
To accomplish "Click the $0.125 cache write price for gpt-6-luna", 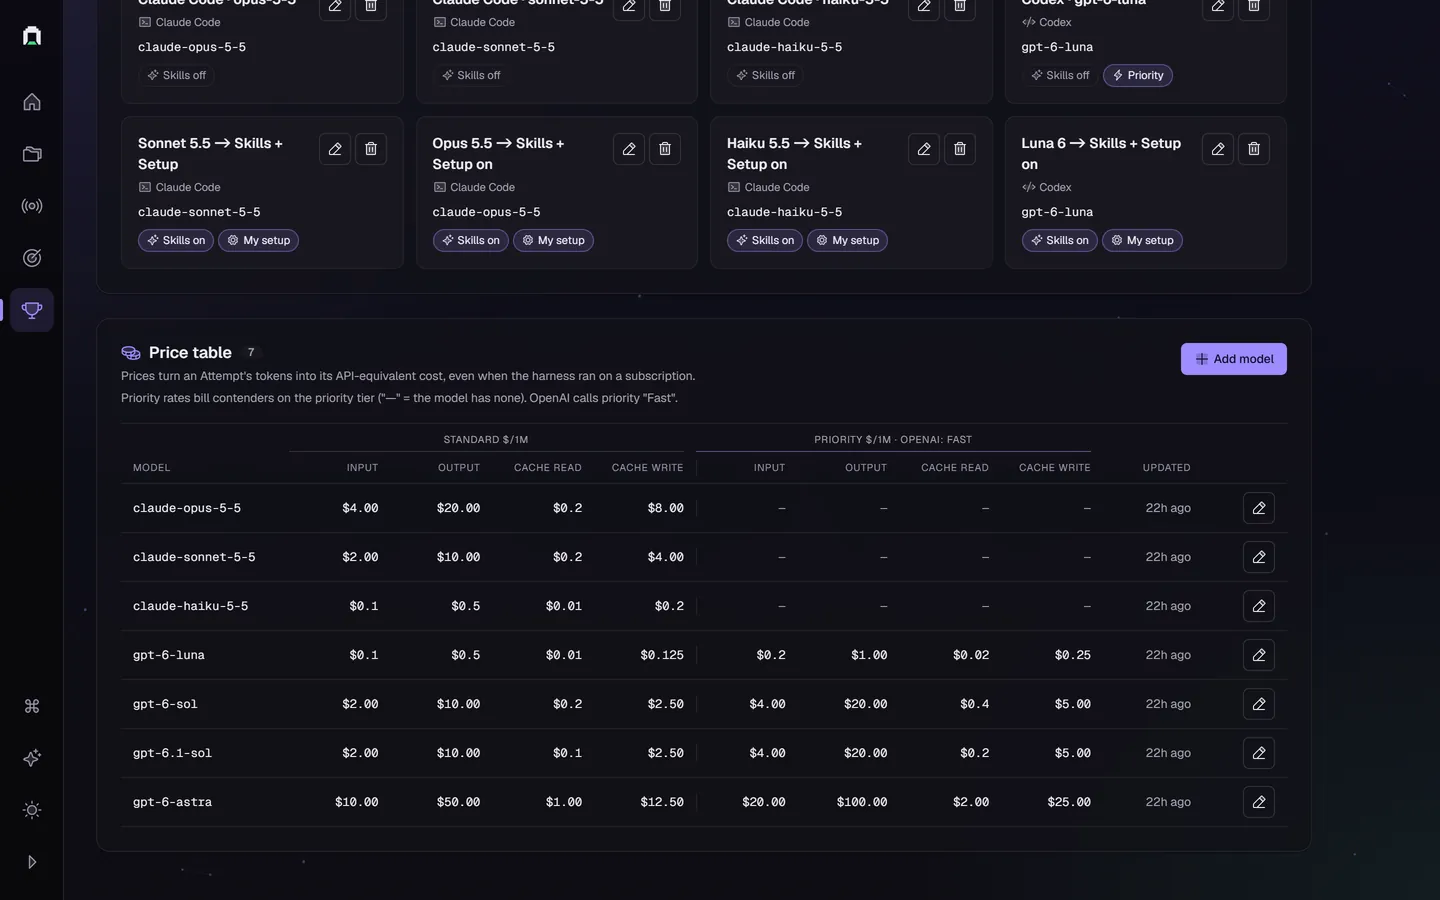I will pos(662,655).
